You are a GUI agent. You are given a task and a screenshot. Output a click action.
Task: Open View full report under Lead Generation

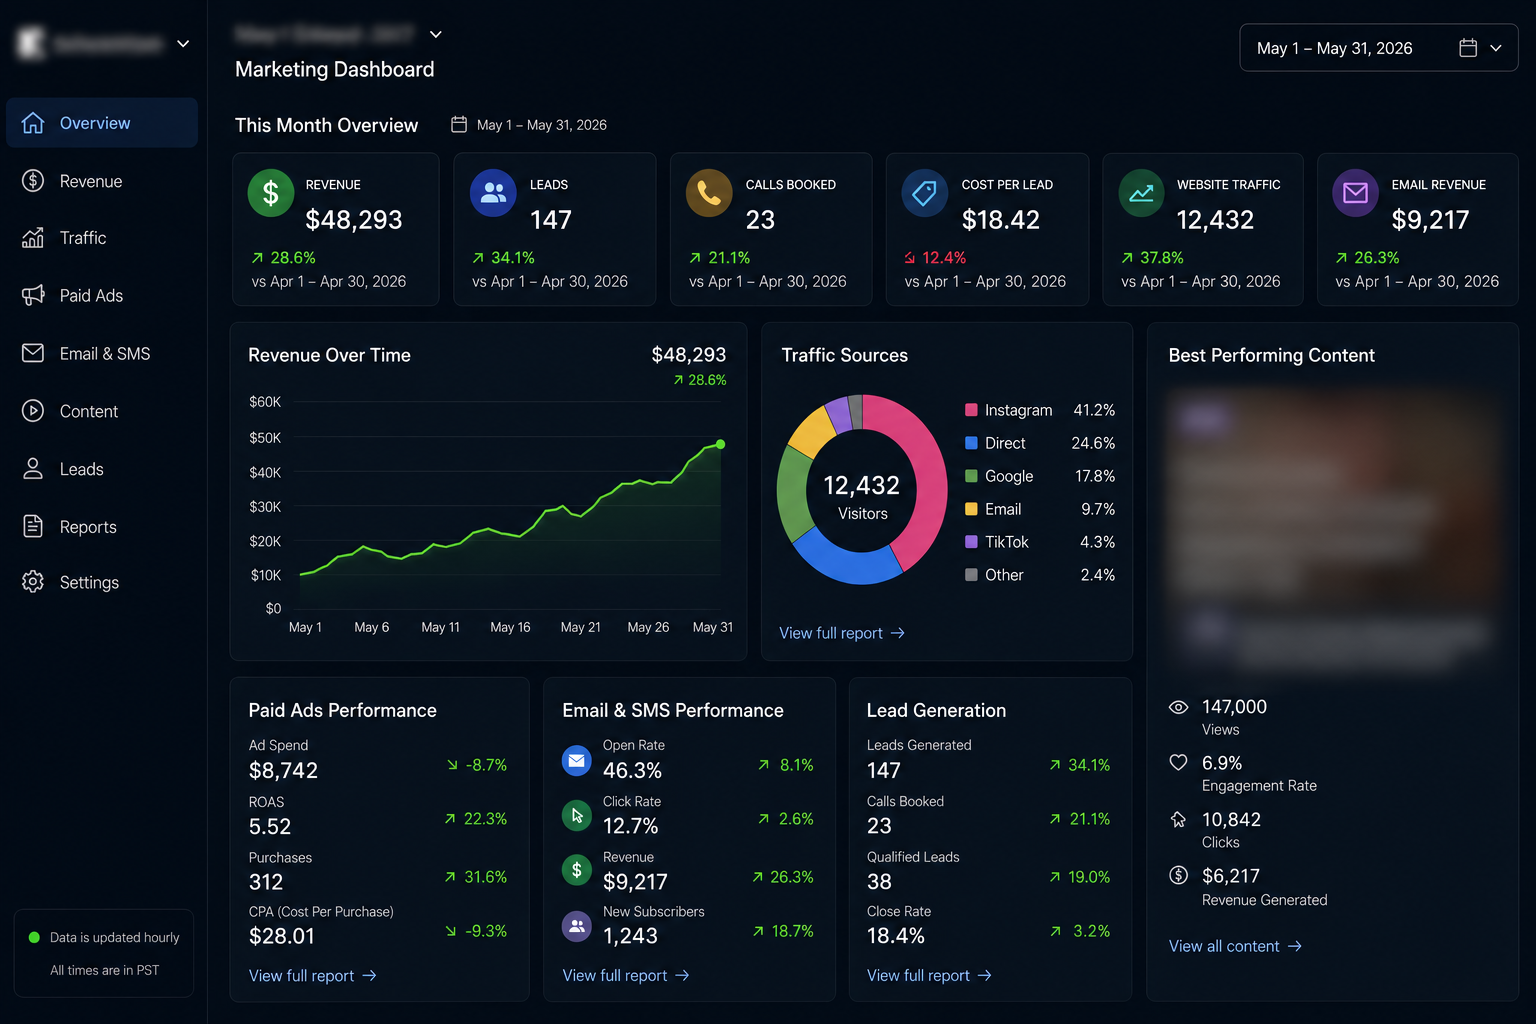[x=929, y=976]
